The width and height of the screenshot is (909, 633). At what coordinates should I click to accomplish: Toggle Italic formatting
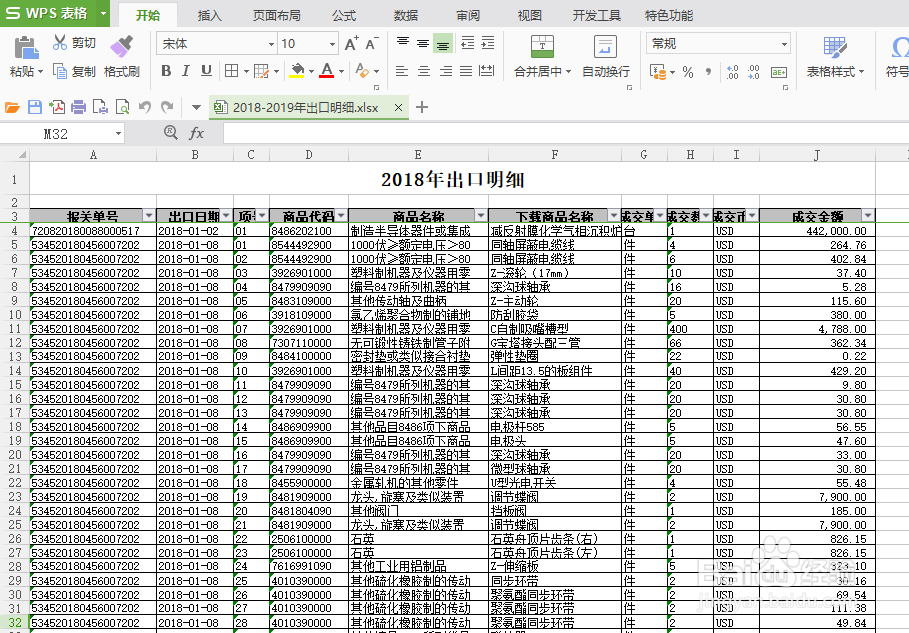(x=186, y=71)
